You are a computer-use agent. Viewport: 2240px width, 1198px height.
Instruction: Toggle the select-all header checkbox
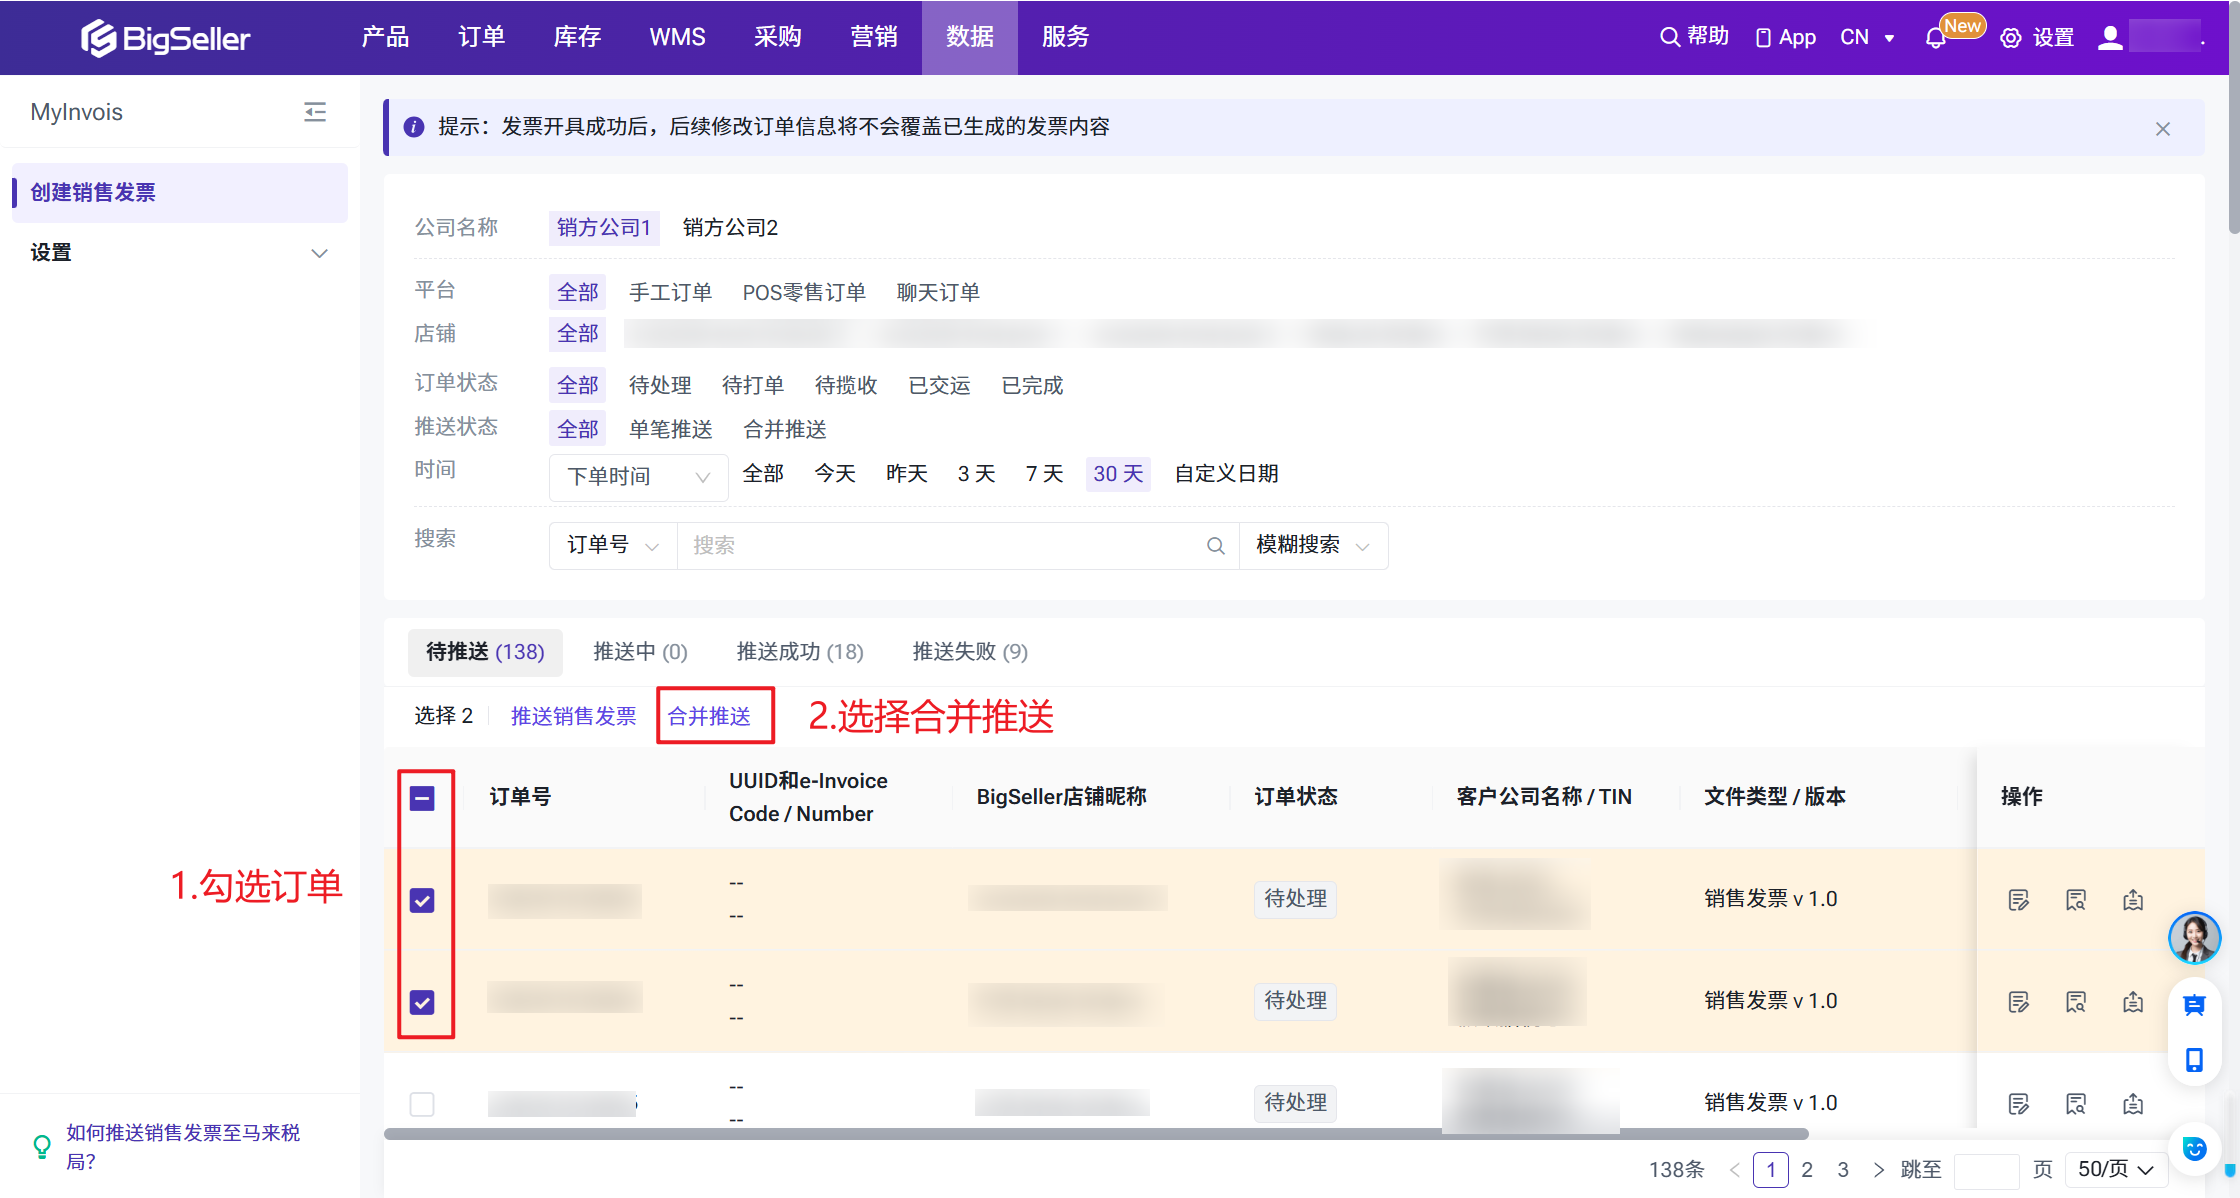422,798
